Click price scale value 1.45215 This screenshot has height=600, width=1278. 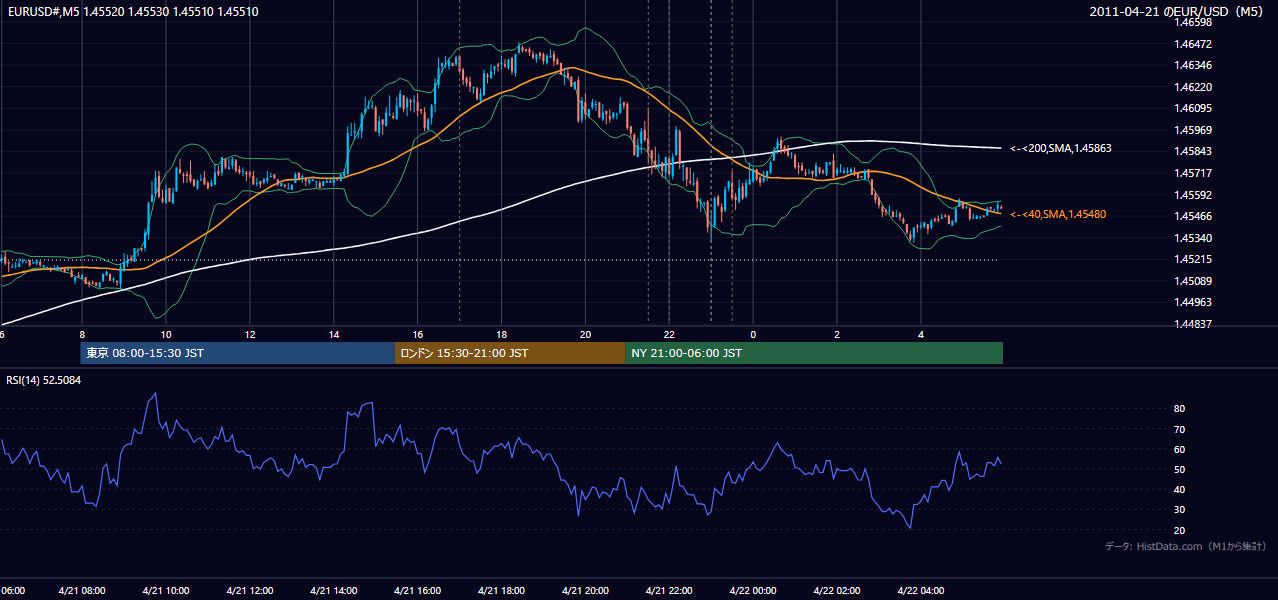[1194, 259]
